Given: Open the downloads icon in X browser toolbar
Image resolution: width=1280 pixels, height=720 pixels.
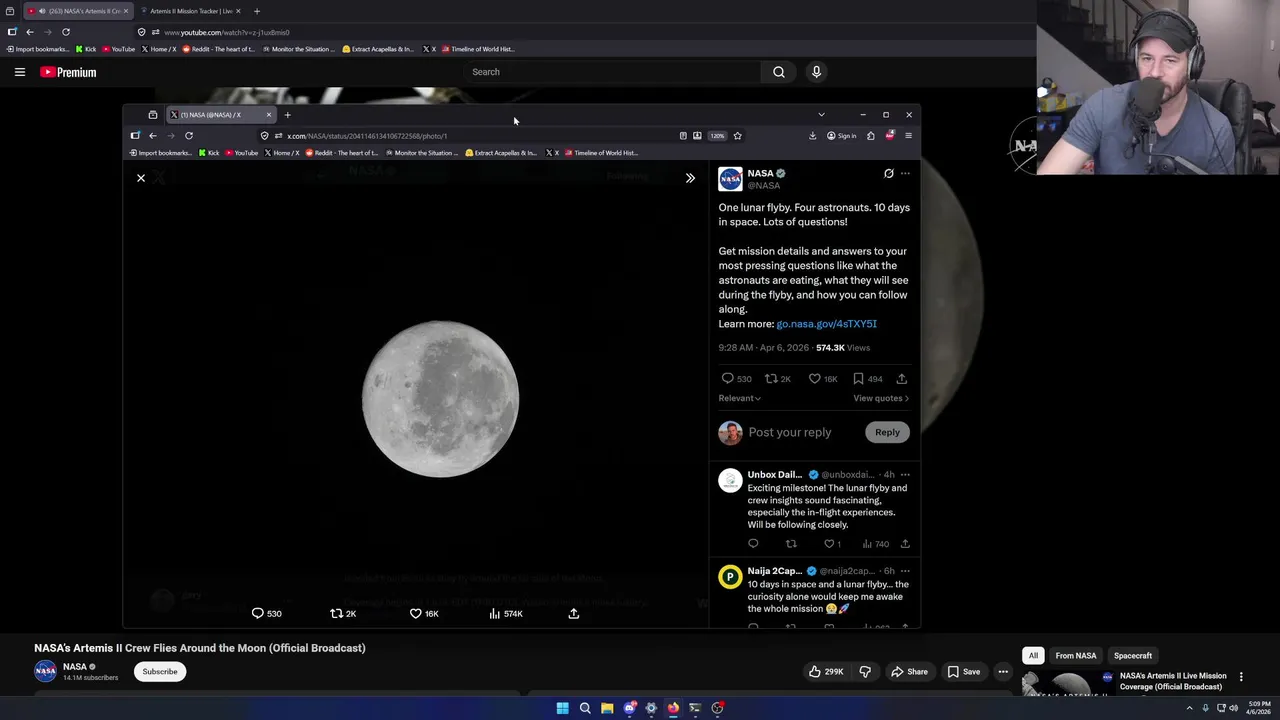Looking at the screenshot, I should [812, 136].
